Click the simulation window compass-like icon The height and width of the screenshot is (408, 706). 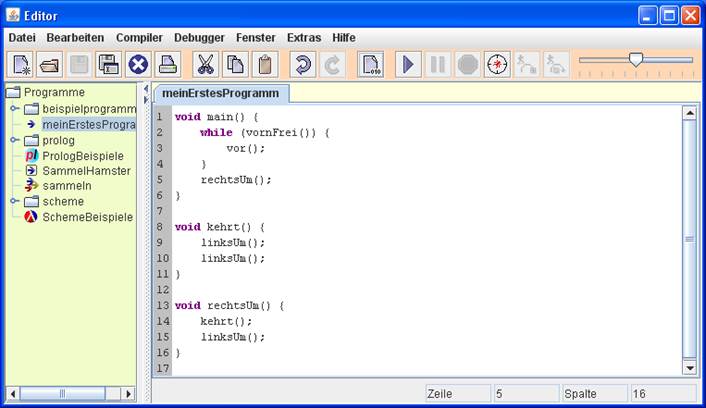click(x=497, y=65)
